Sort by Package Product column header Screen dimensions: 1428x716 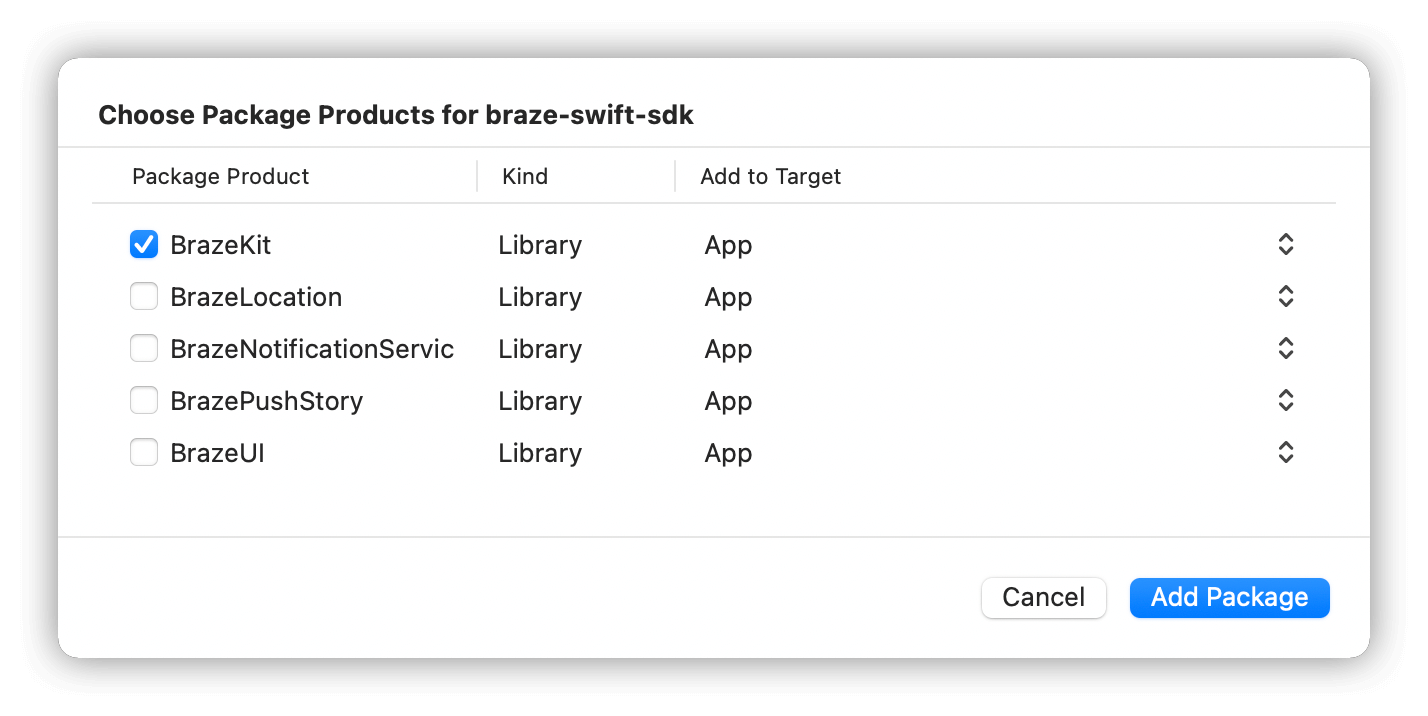220,176
